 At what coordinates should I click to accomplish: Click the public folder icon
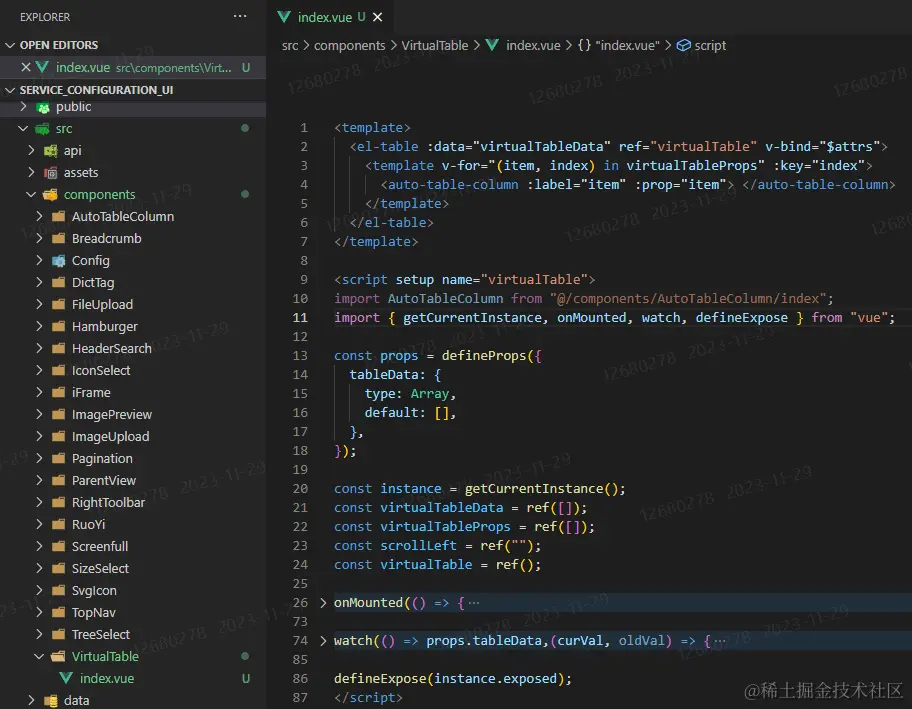(42, 107)
